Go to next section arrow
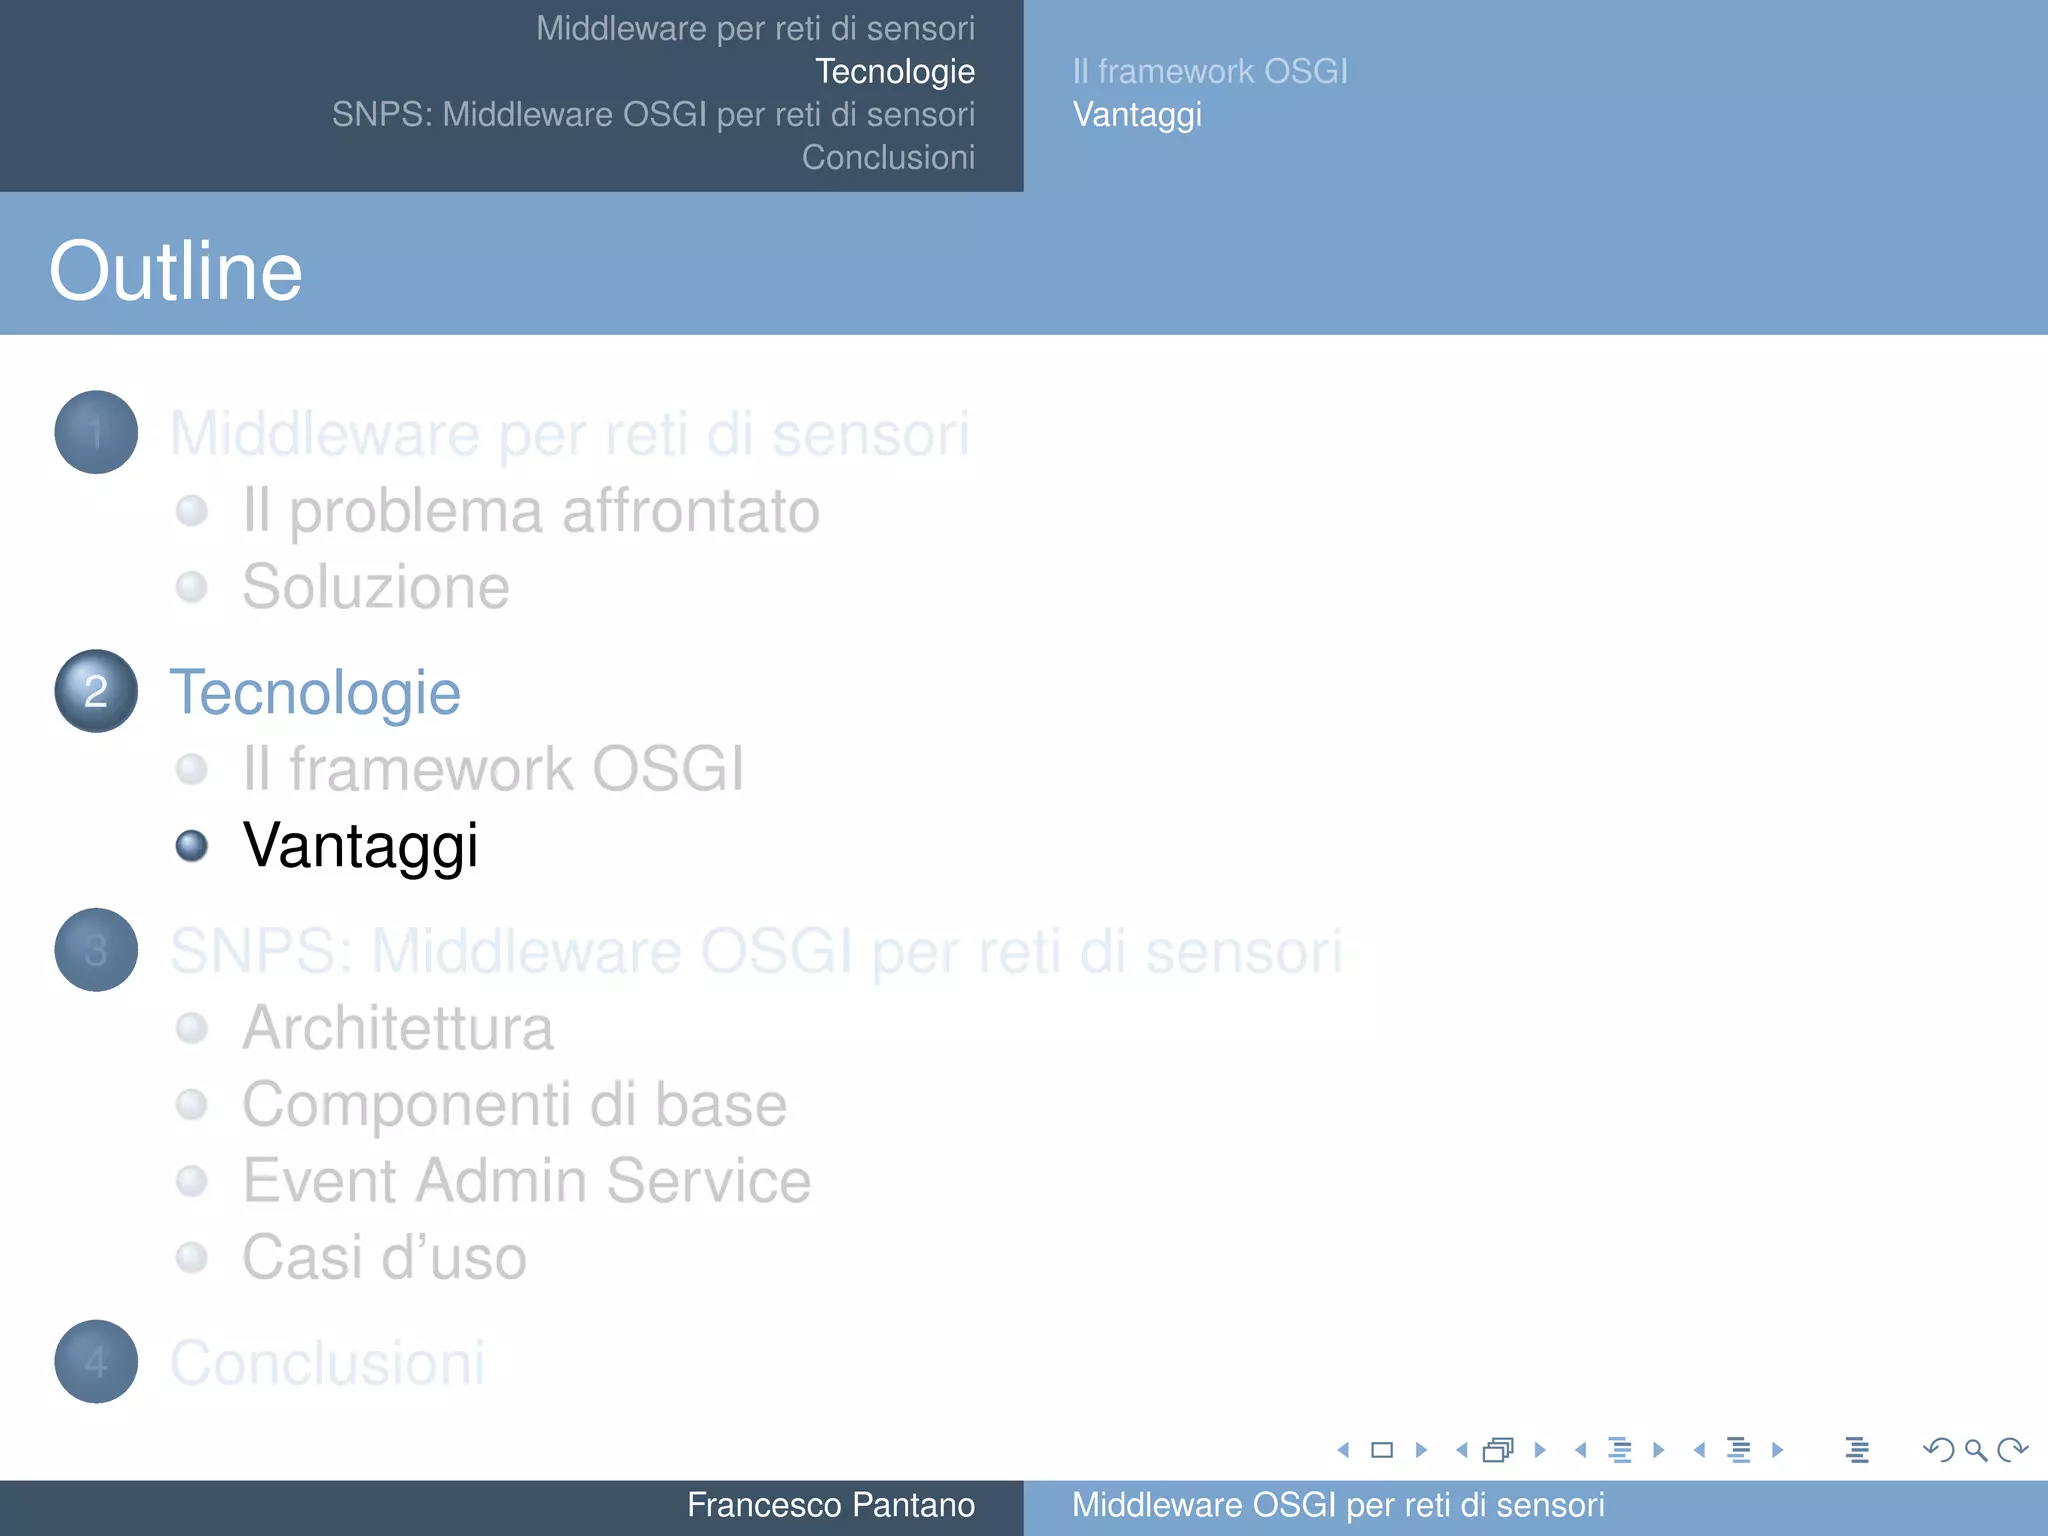2048x1536 pixels. [x=1777, y=1449]
